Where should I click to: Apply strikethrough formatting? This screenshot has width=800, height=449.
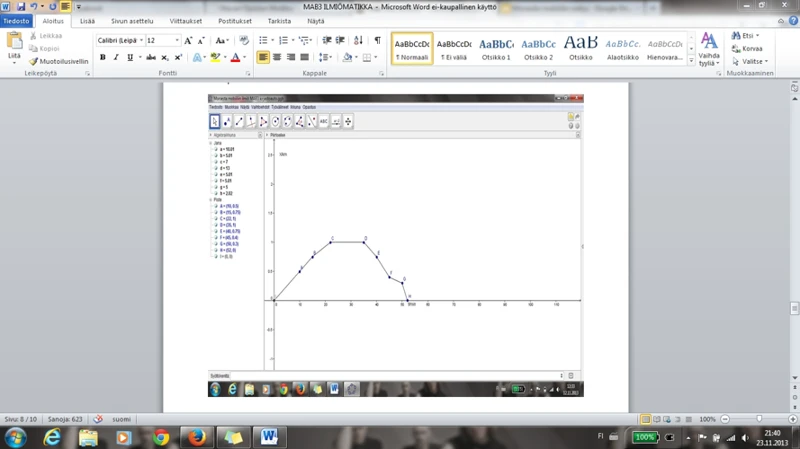(x=151, y=58)
